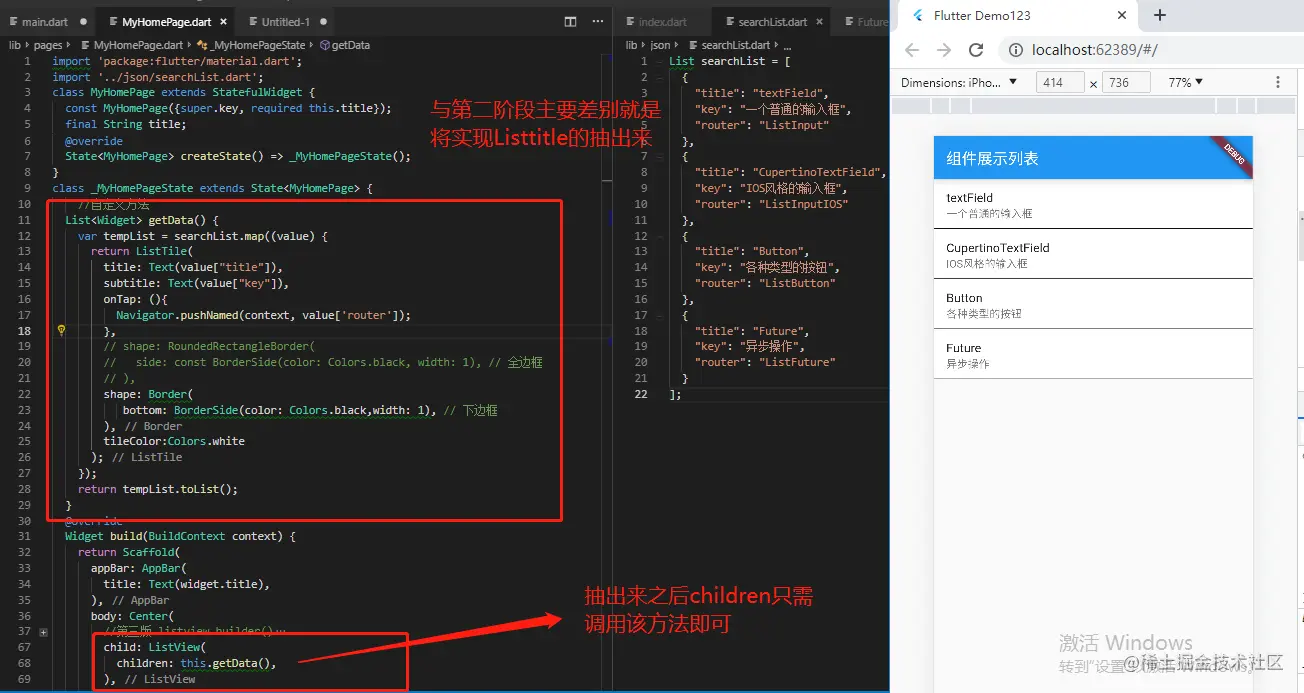
Task: Click the 'children: this.getData(),' line
Action: coord(196,663)
